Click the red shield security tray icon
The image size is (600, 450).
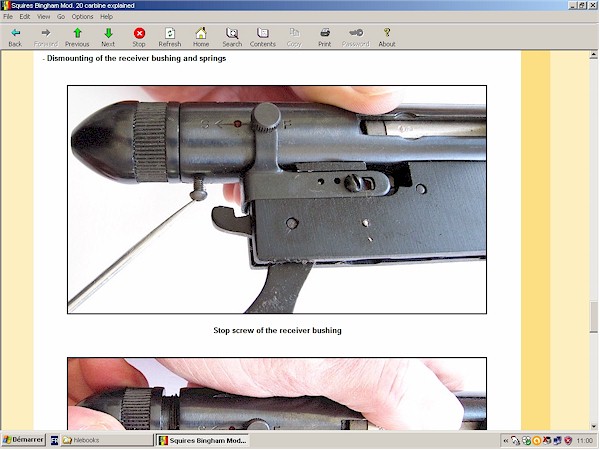point(568,441)
